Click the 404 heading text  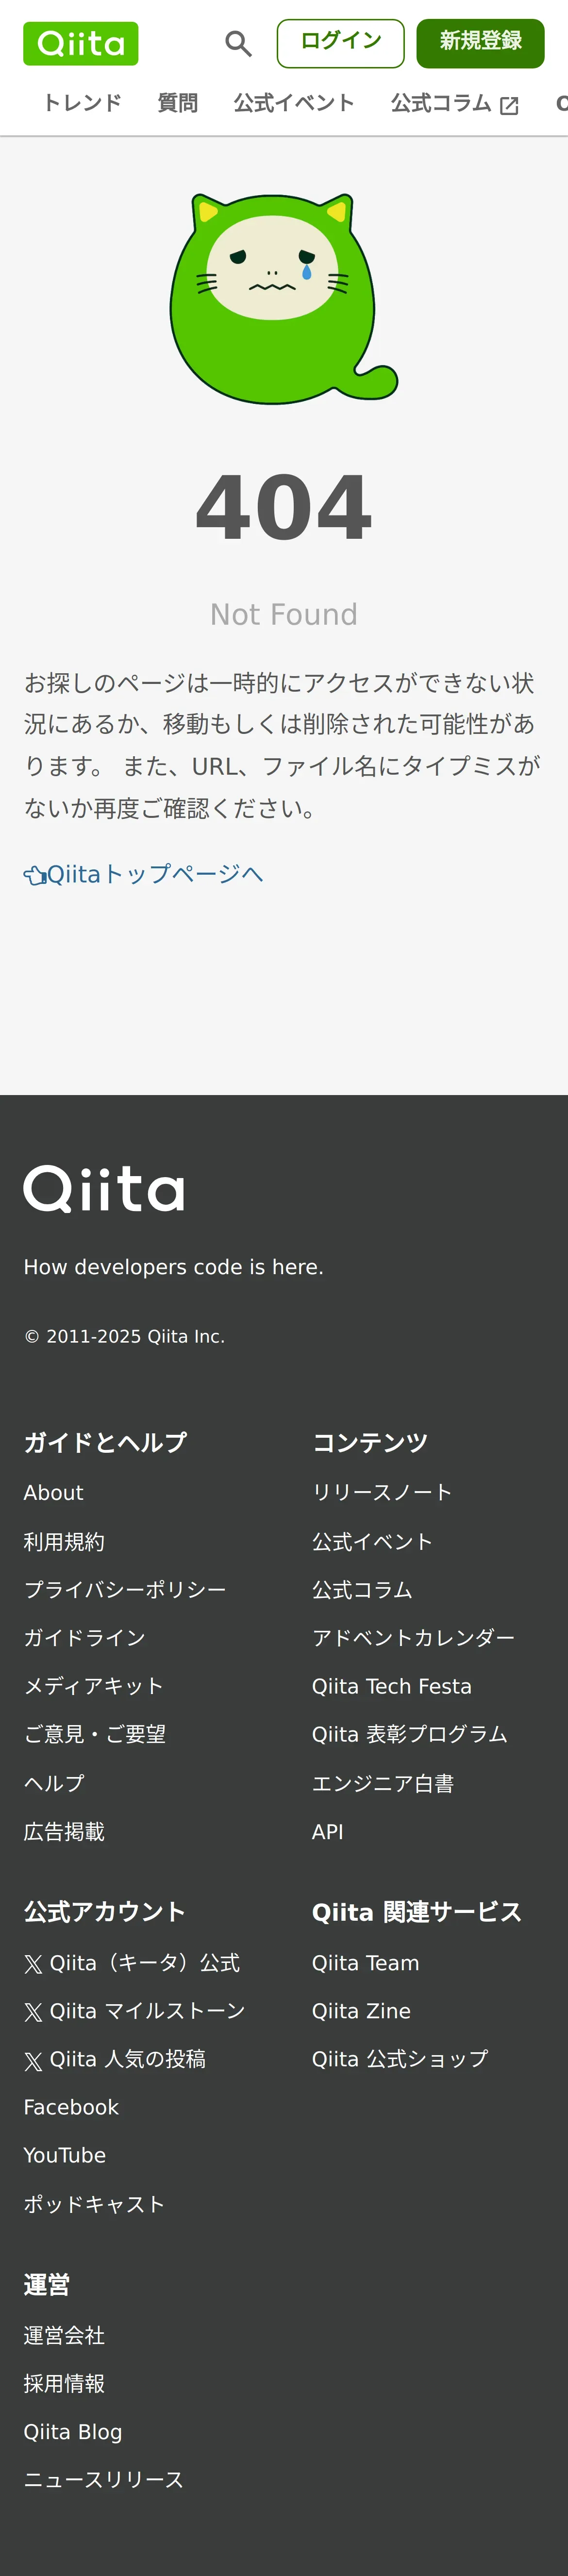pyautogui.click(x=284, y=508)
